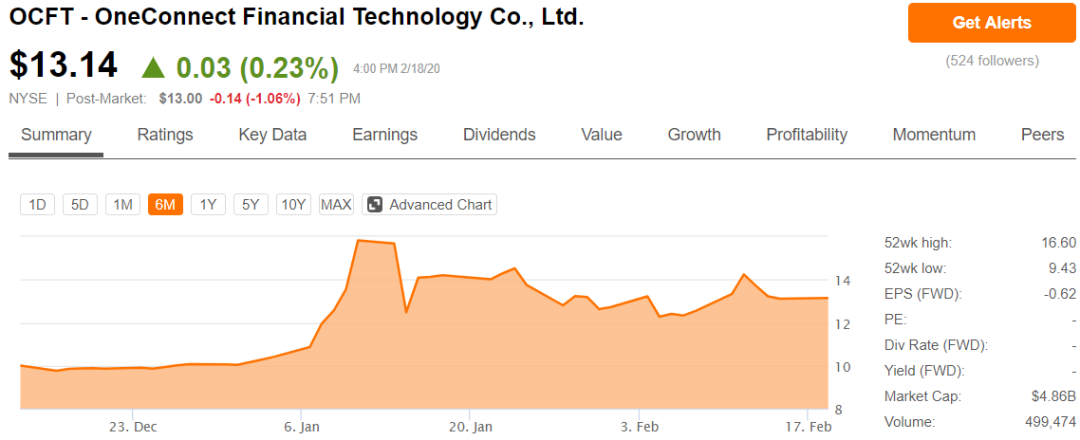Switch to the Ratings tab
Viewport: 1080px width, 440px height.
click(x=165, y=135)
